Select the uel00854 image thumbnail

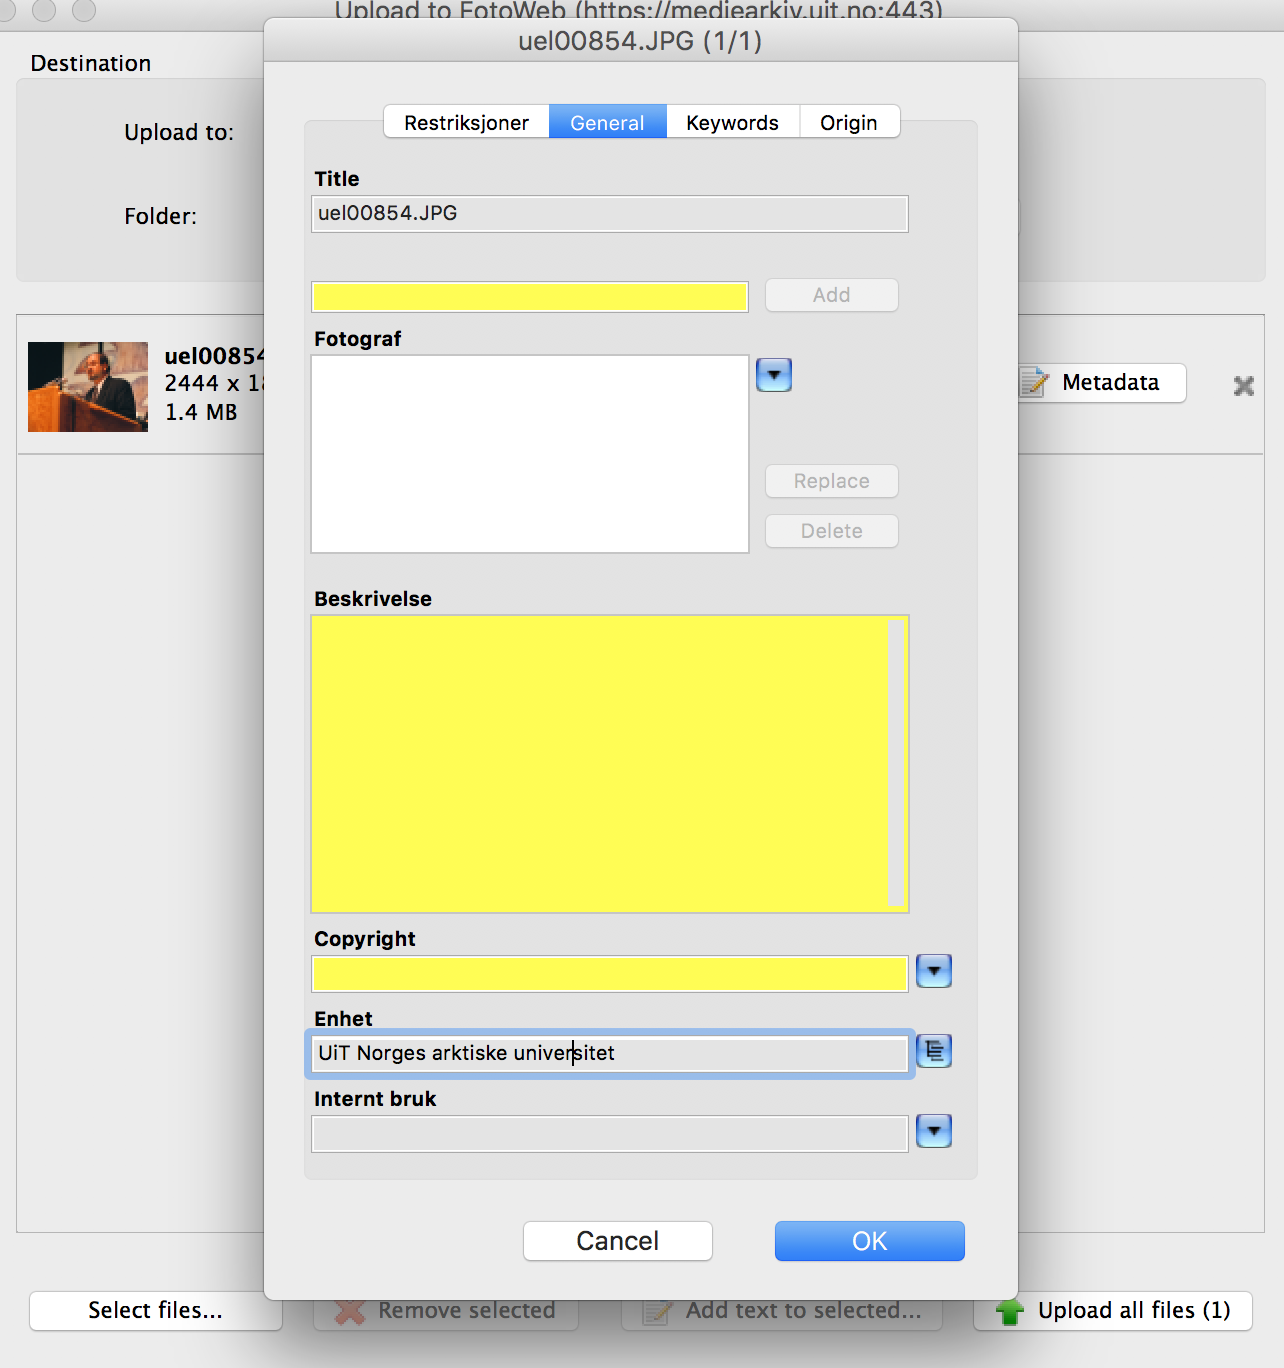tap(88, 387)
